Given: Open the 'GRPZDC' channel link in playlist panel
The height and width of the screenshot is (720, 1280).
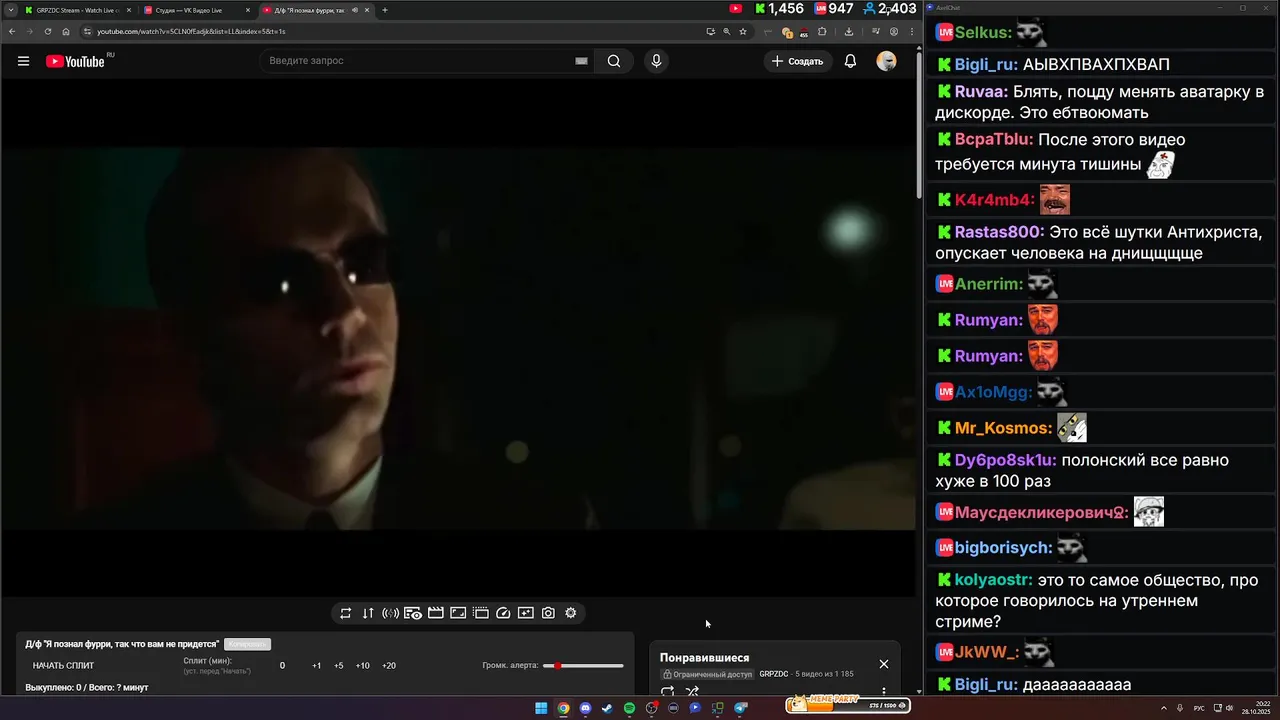Looking at the screenshot, I should click(x=773, y=674).
